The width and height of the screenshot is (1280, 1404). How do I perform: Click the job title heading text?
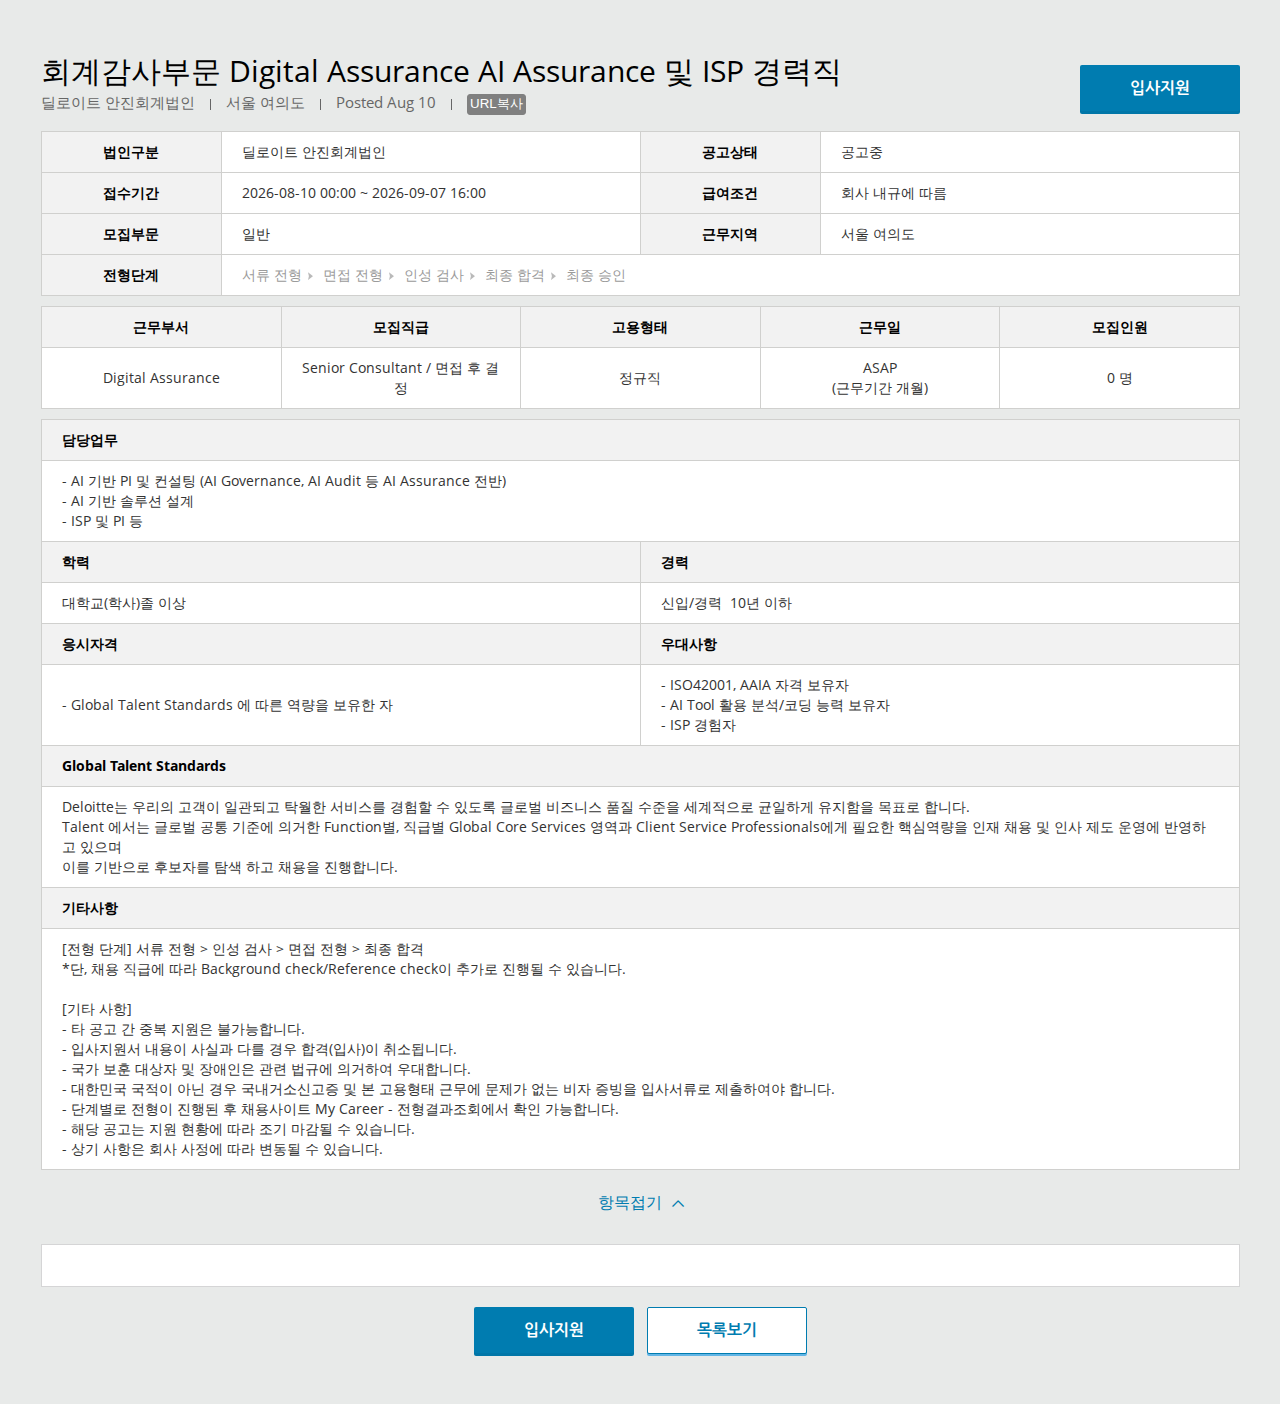(441, 72)
